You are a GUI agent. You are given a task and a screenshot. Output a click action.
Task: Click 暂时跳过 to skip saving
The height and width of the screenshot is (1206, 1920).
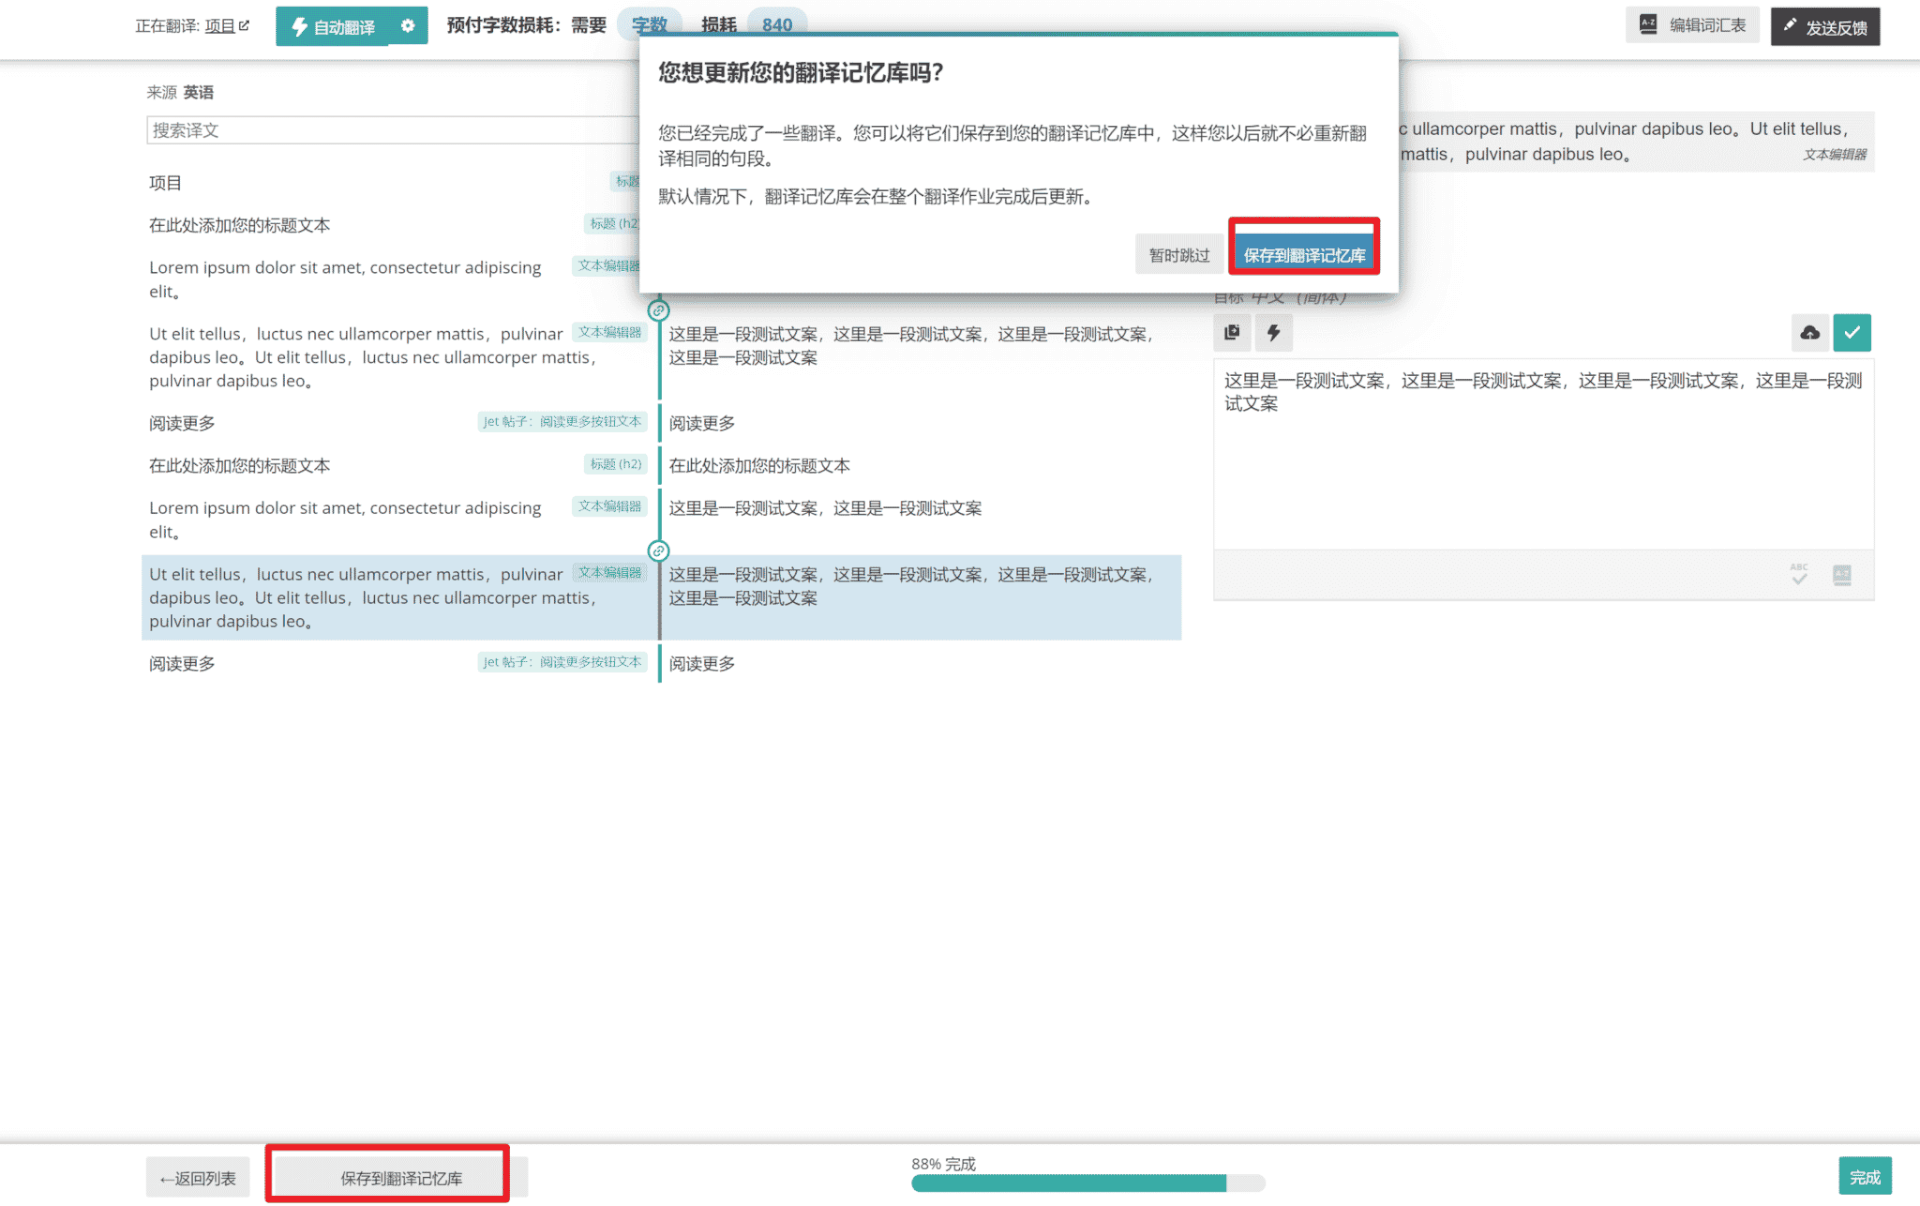tap(1178, 254)
